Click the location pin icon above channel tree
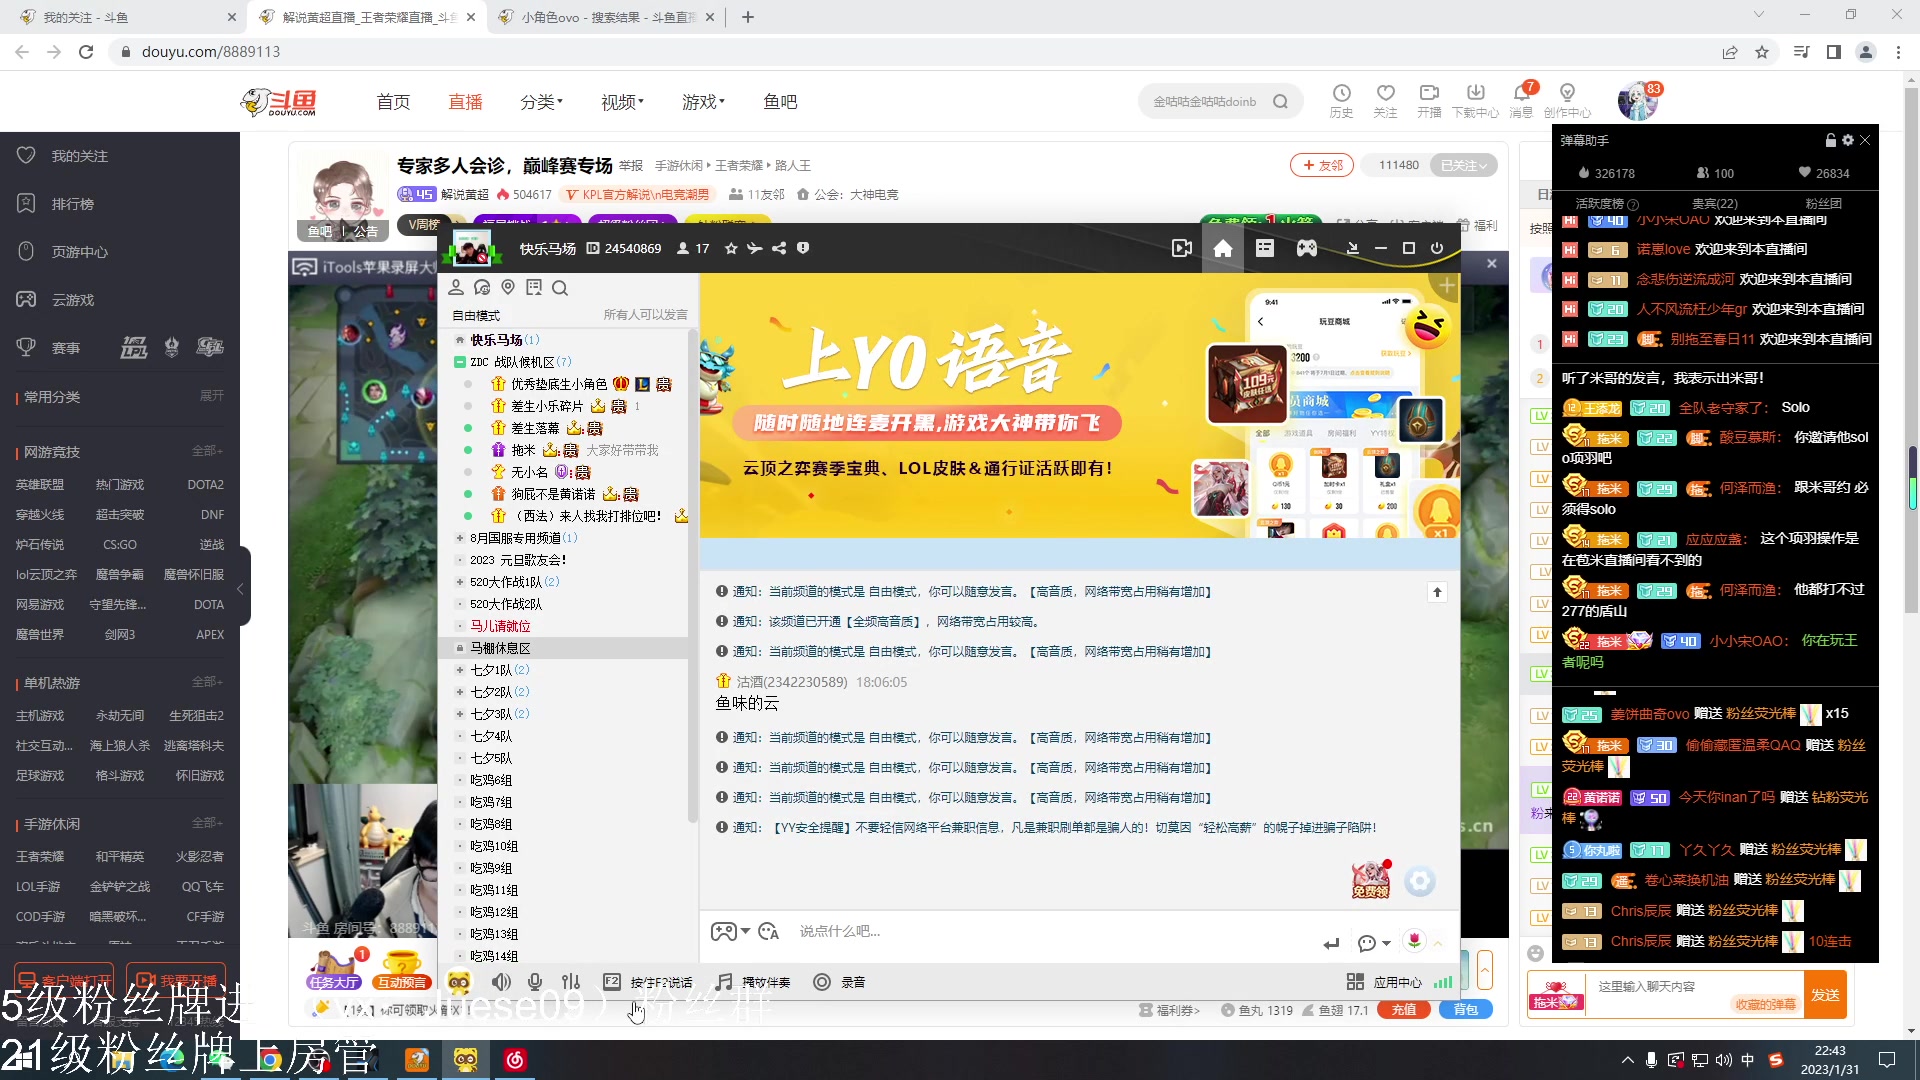This screenshot has width=1920, height=1080. pos(508,288)
